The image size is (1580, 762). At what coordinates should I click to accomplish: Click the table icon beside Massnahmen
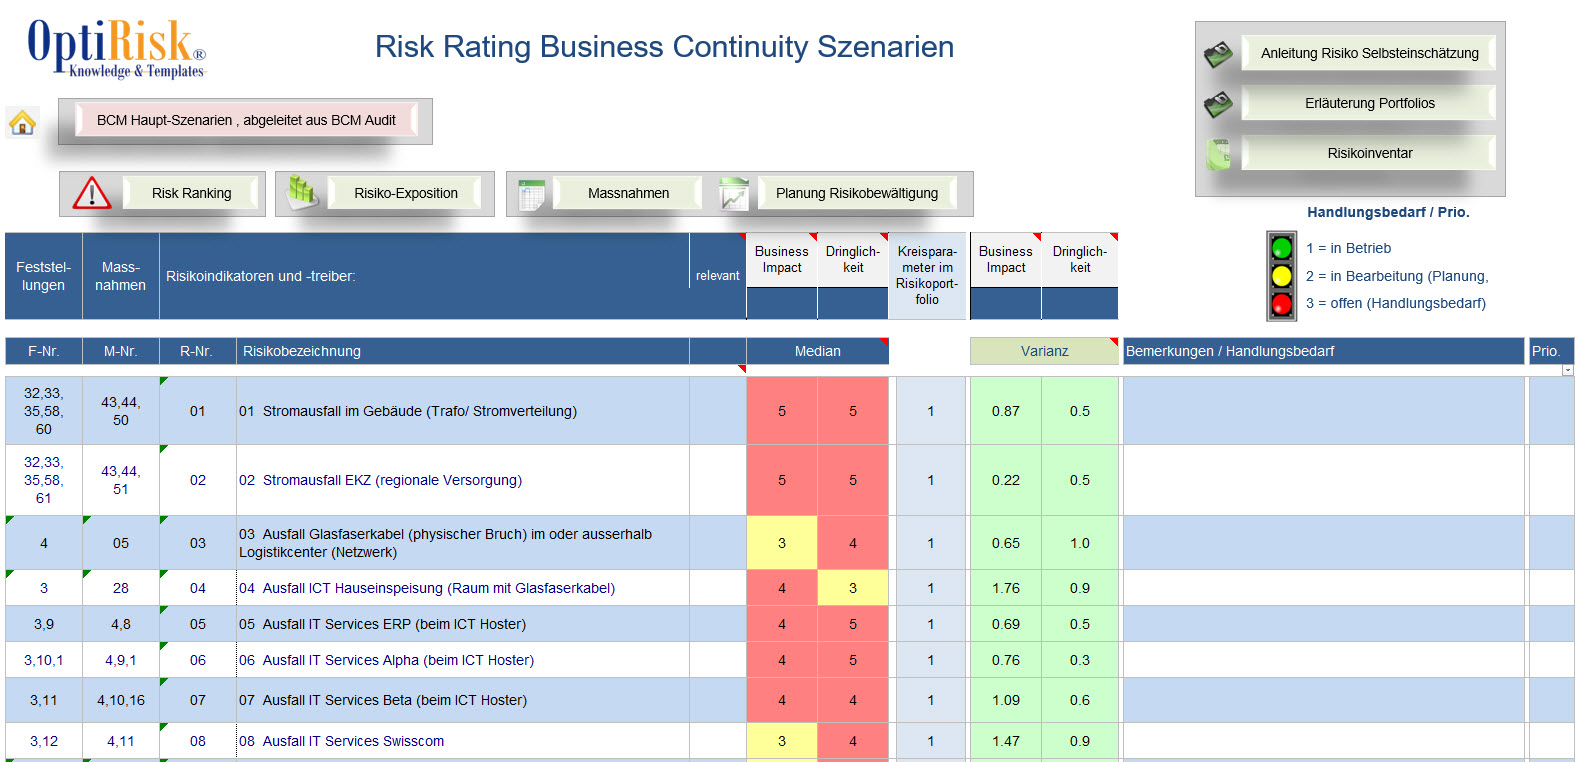point(531,194)
